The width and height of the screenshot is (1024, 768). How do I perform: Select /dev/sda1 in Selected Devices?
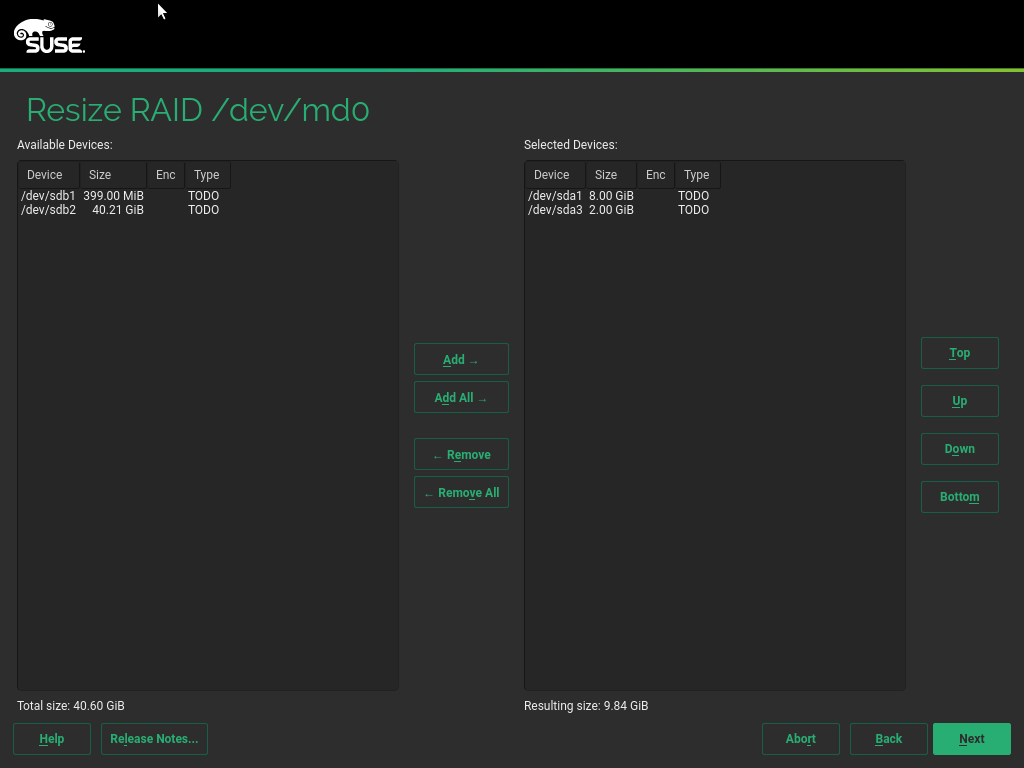pyautogui.click(x=555, y=196)
